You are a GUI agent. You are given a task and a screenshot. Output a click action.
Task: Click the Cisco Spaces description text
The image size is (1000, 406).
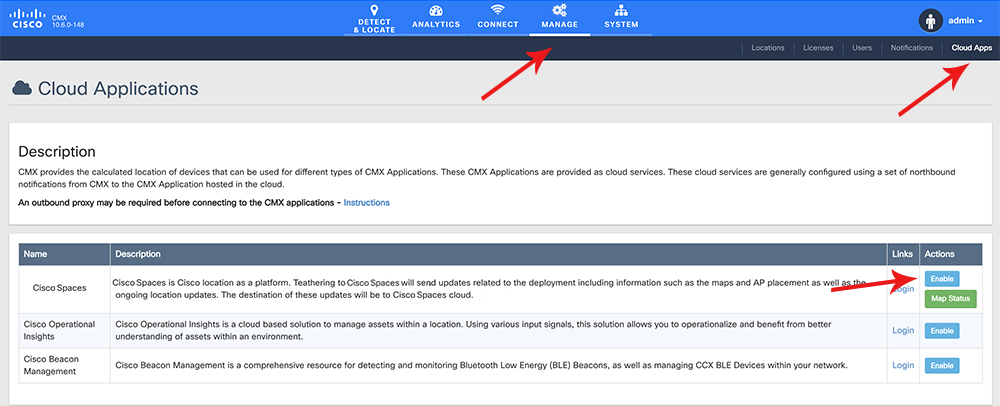coord(490,289)
